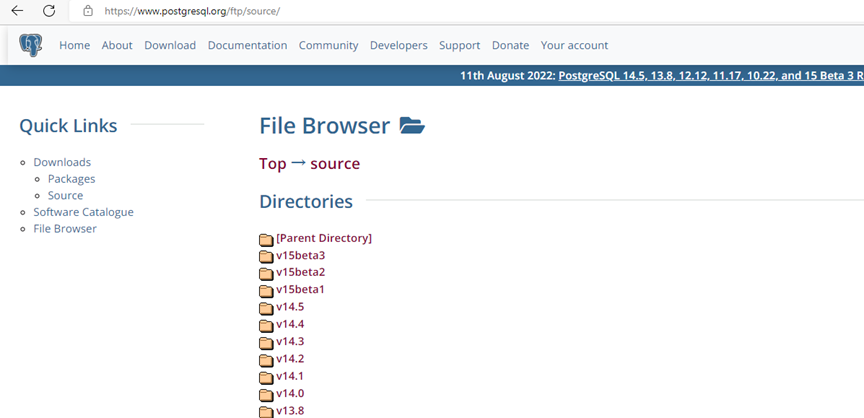The width and height of the screenshot is (864, 418).
Task: Click the File Browser page heading
Action: coord(325,126)
